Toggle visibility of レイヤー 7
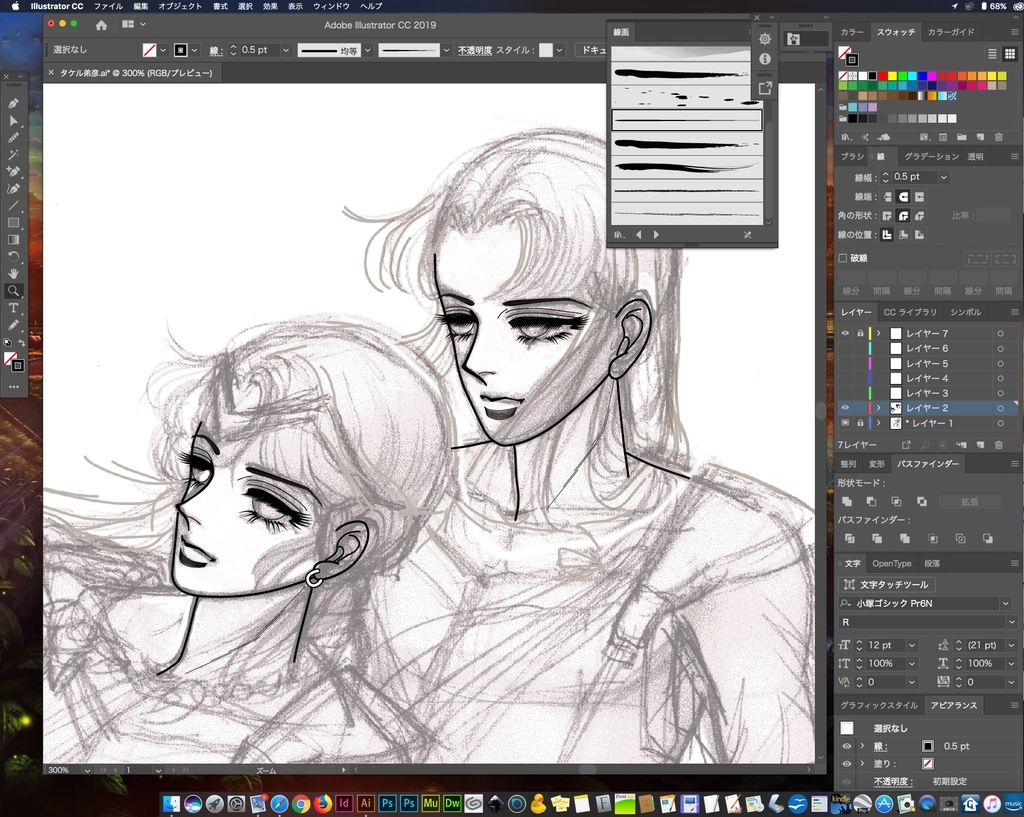Viewport: 1024px width, 817px height. click(x=845, y=333)
